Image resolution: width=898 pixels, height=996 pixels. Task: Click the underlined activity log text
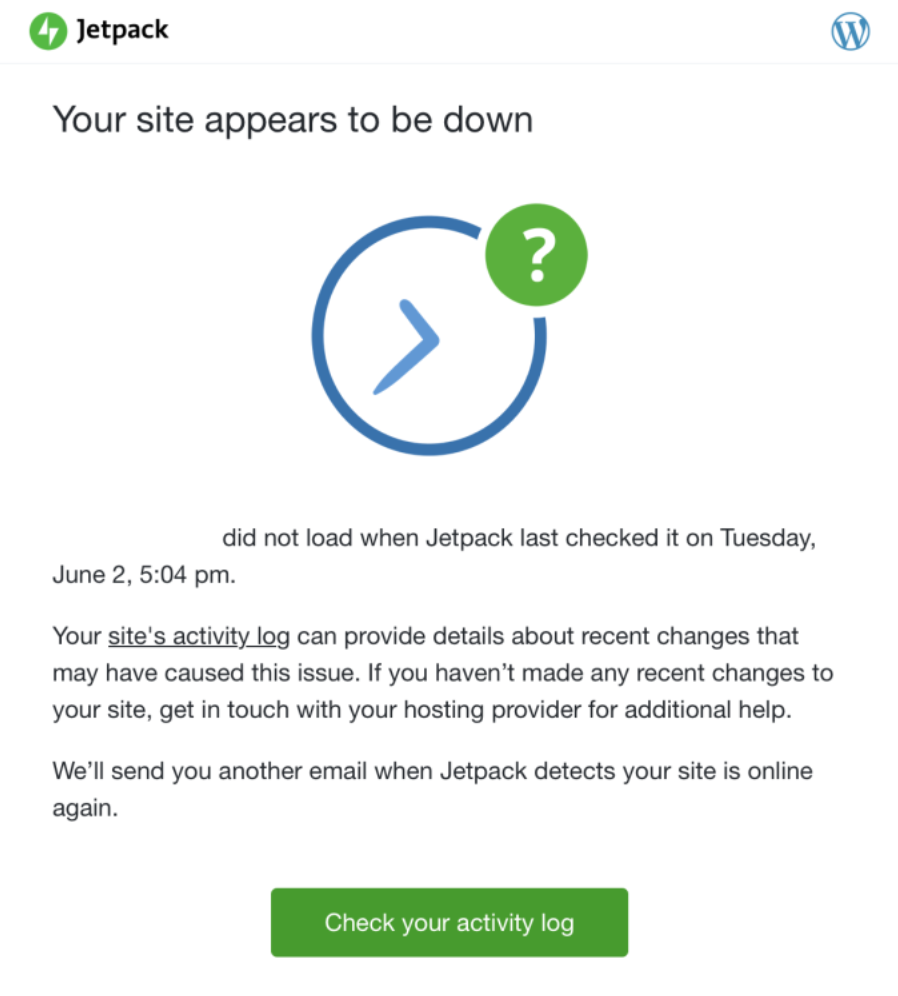[198, 636]
